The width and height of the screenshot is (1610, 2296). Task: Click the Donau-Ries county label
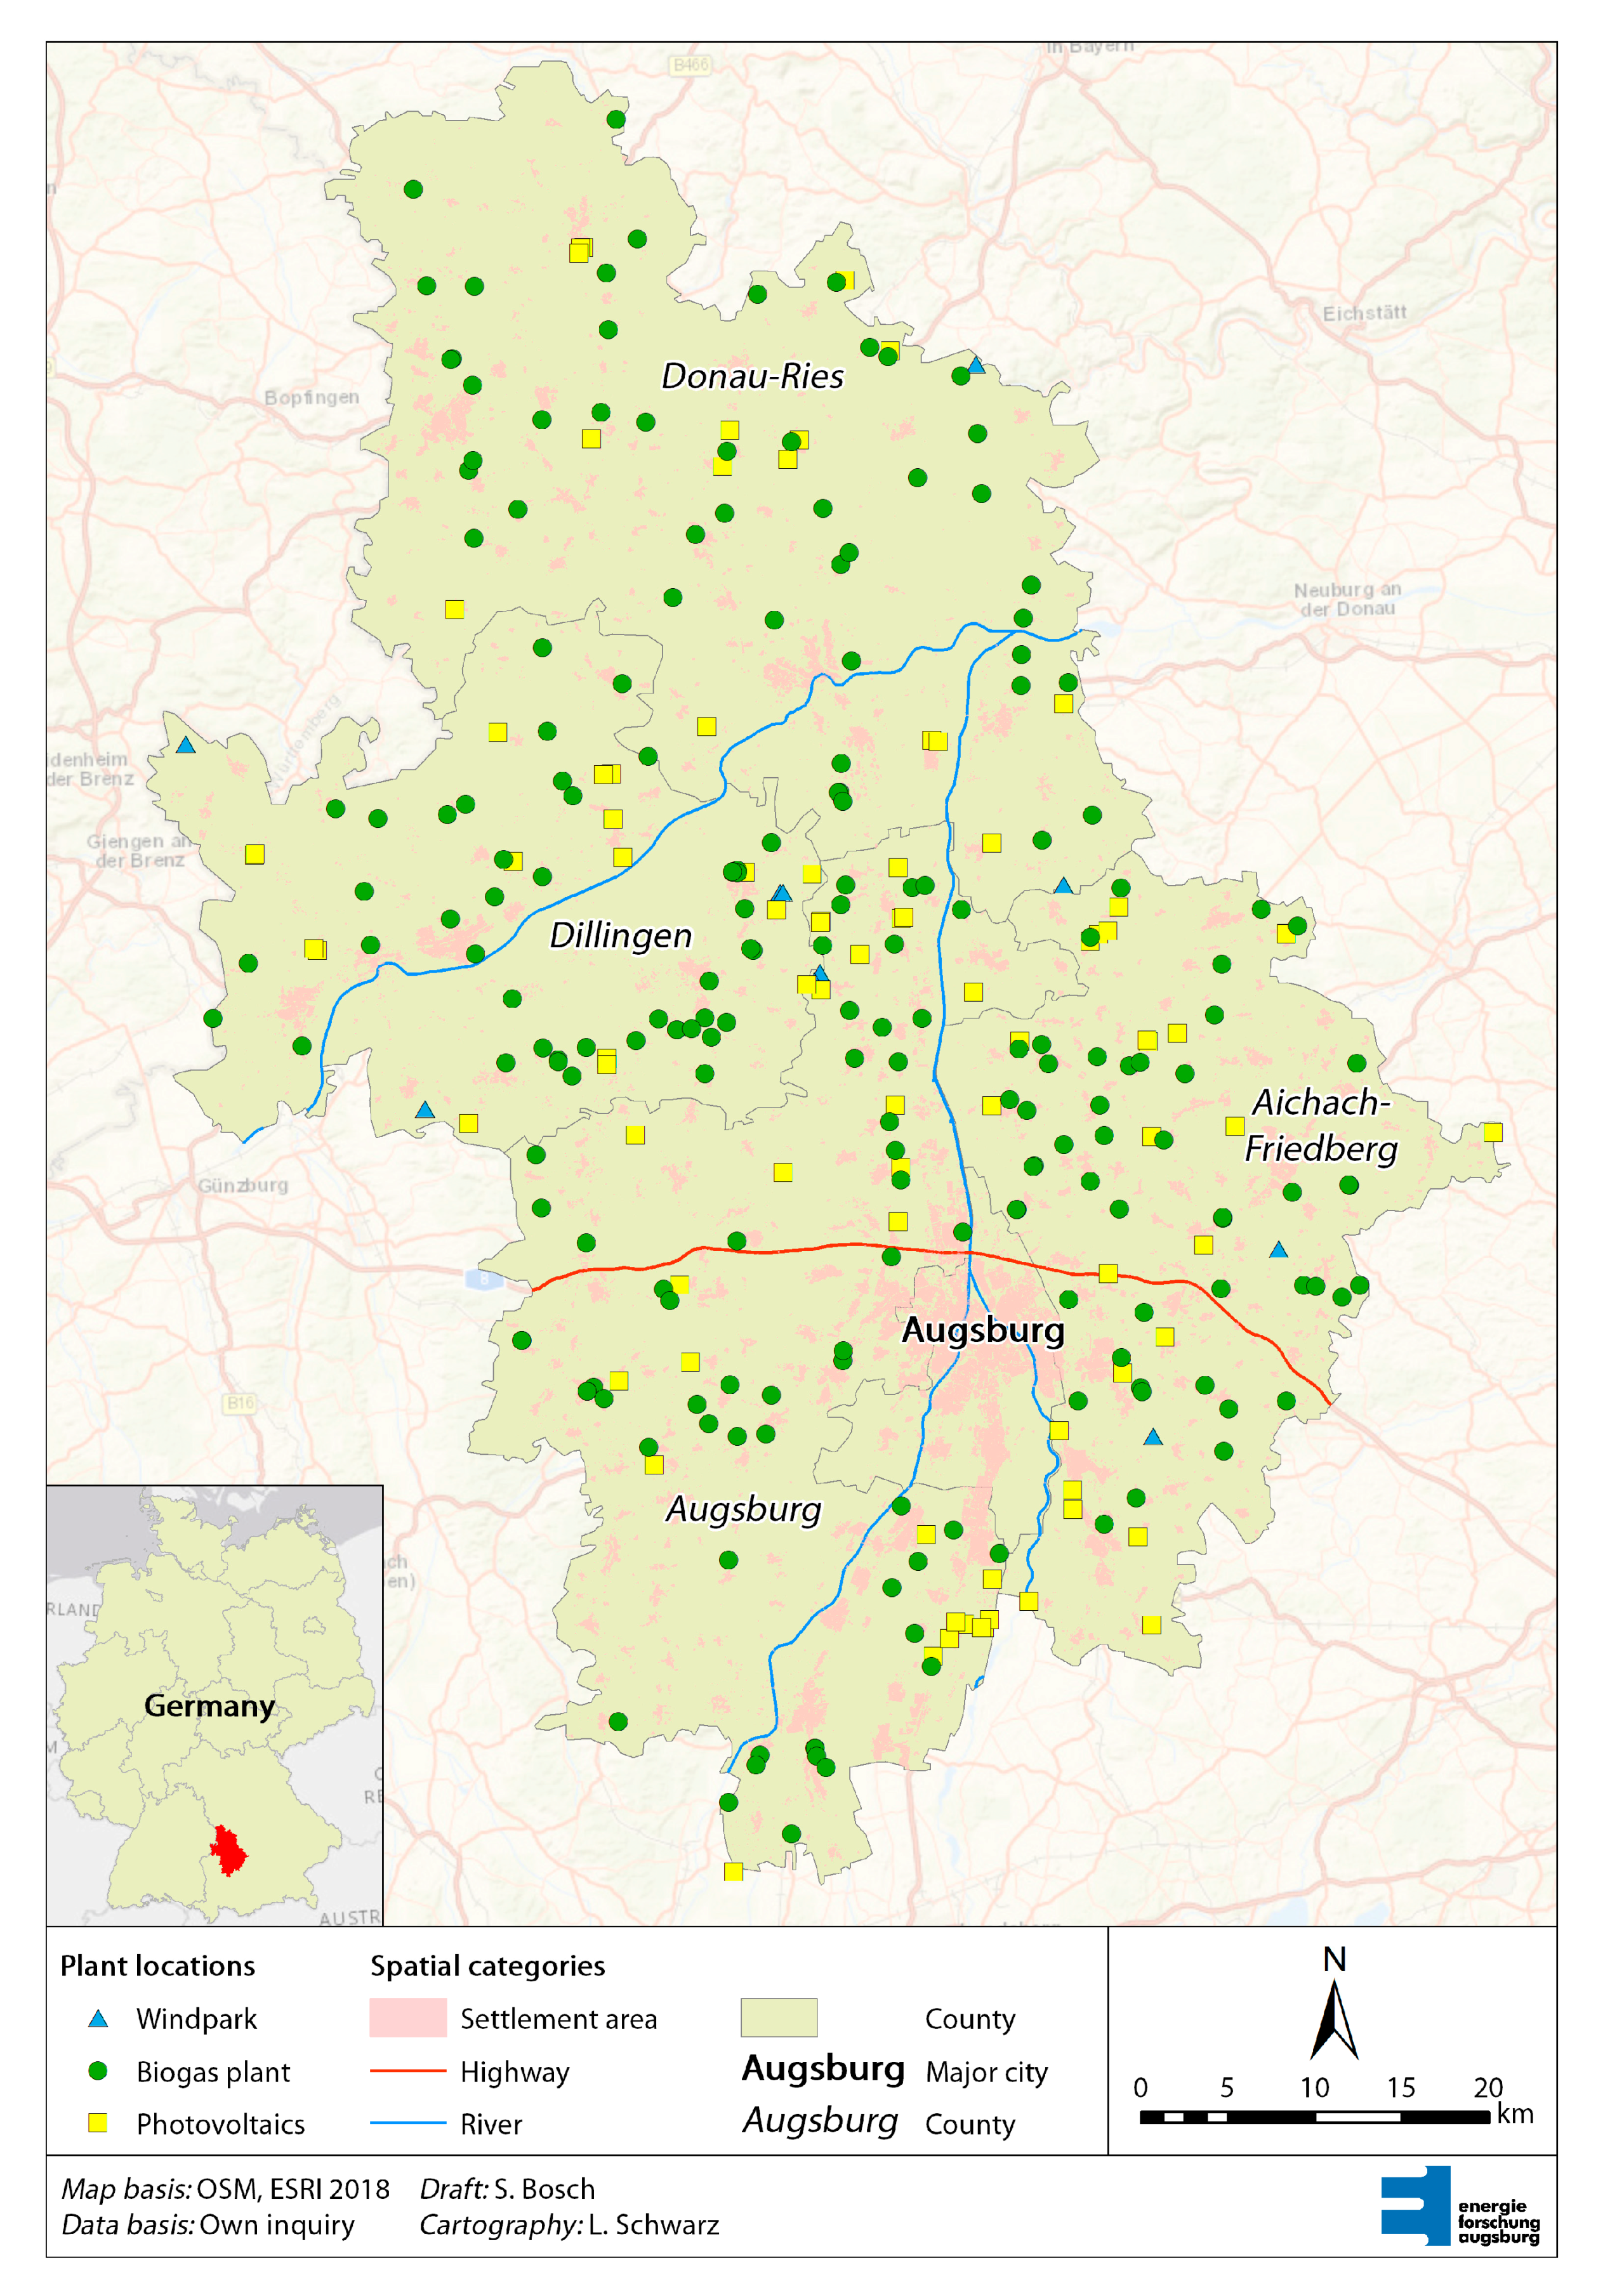pyautogui.click(x=752, y=377)
